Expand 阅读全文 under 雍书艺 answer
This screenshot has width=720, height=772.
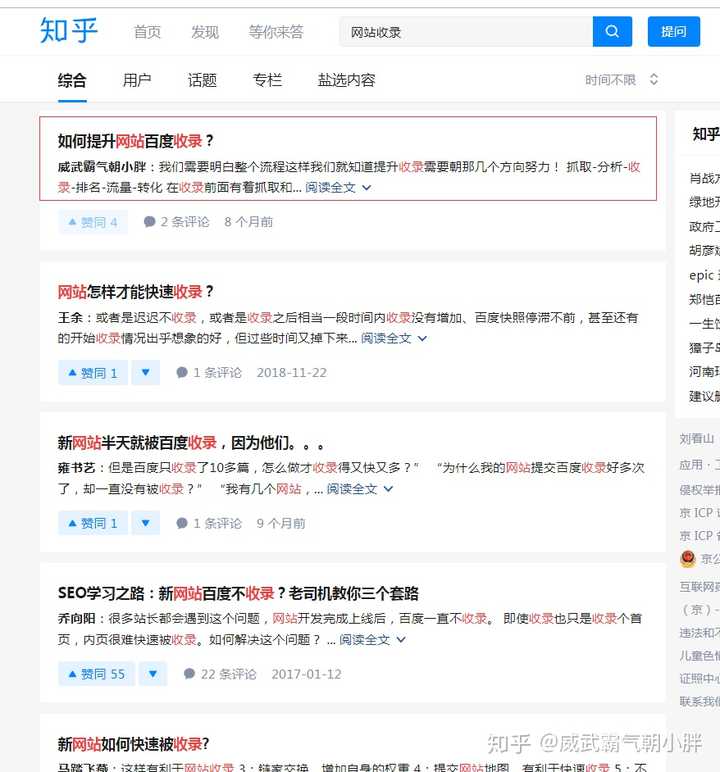360,489
